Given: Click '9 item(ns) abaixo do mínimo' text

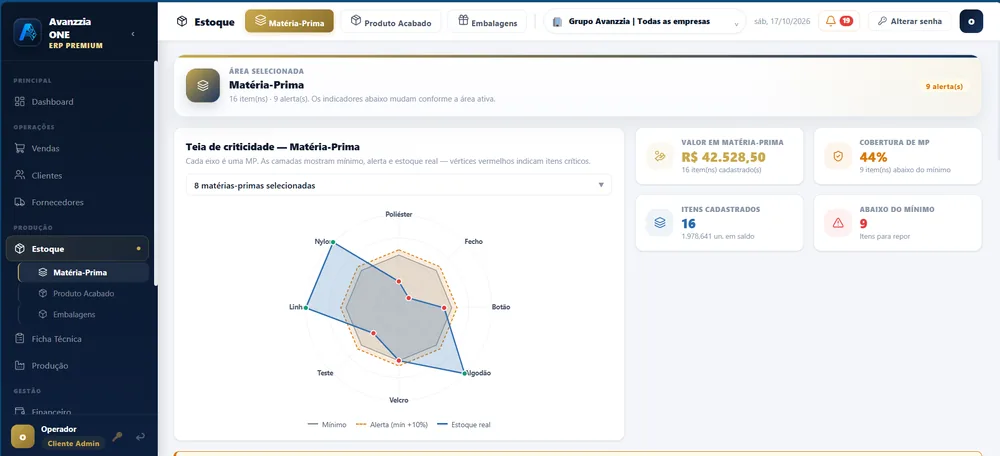Looking at the screenshot, I should point(905,170).
